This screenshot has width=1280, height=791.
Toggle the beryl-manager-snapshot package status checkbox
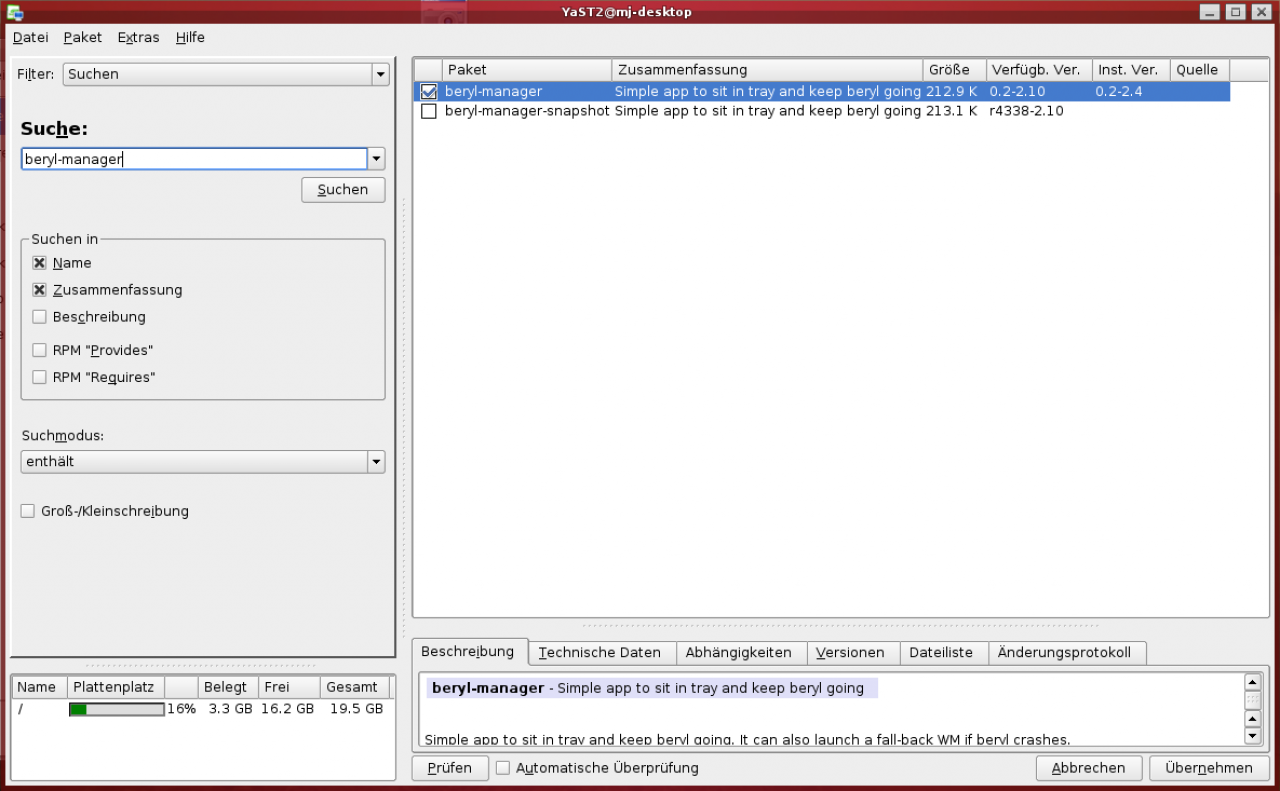[x=429, y=111]
